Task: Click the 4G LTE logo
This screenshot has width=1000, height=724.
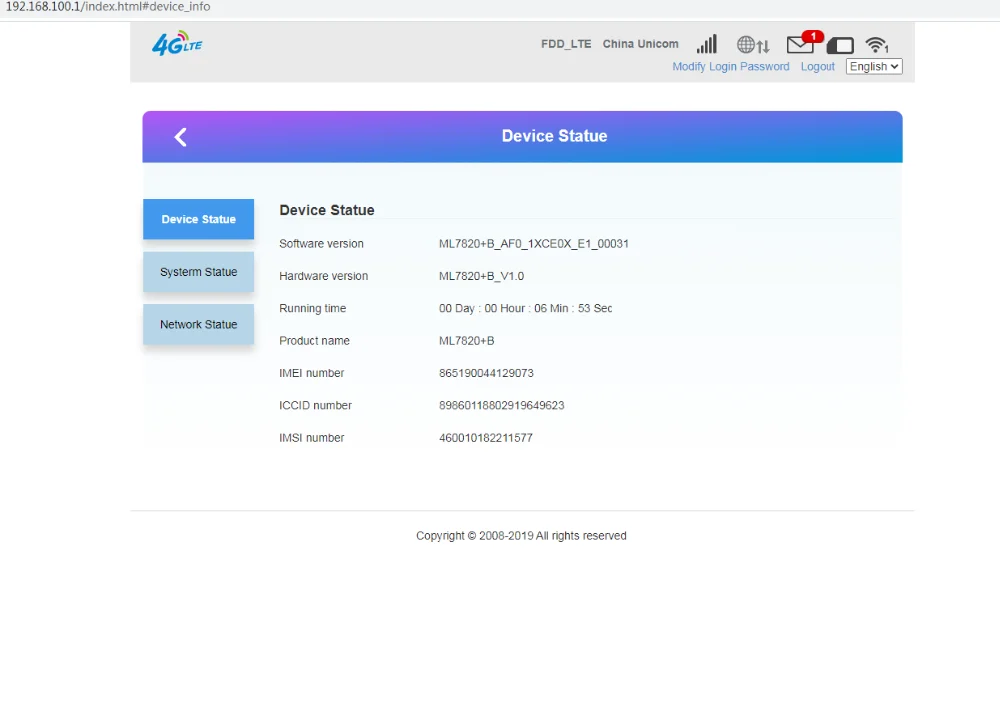Action: pos(177,43)
